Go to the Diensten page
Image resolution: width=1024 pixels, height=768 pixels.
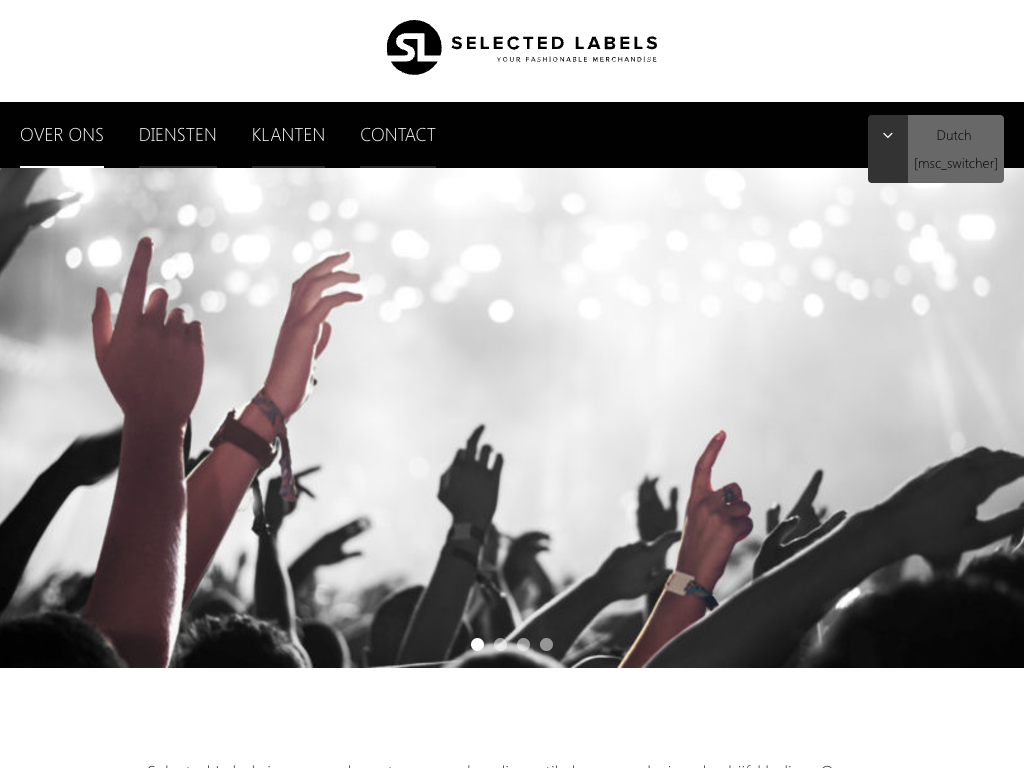178,135
